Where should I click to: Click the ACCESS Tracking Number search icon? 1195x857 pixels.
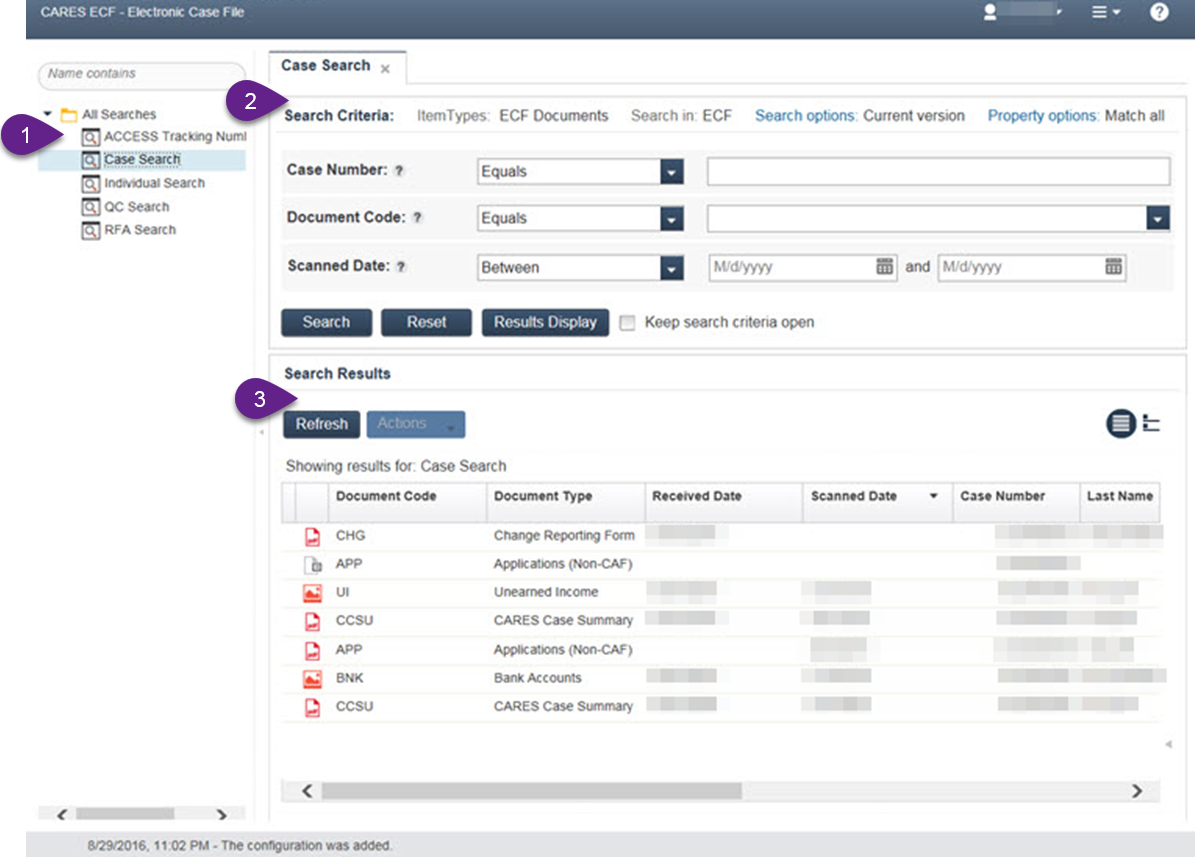91,137
